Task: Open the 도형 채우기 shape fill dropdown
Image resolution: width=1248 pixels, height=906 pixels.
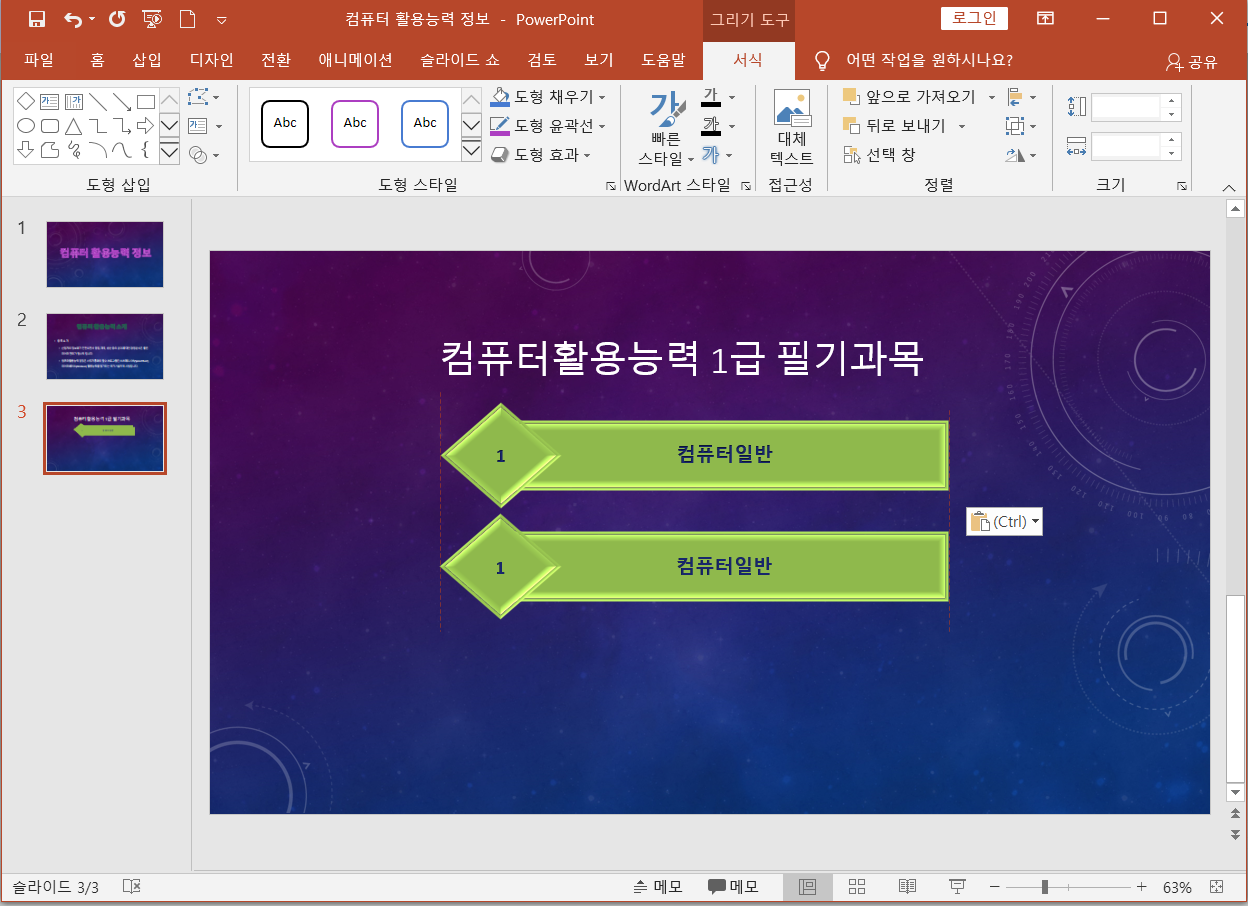Action: (549, 97)
